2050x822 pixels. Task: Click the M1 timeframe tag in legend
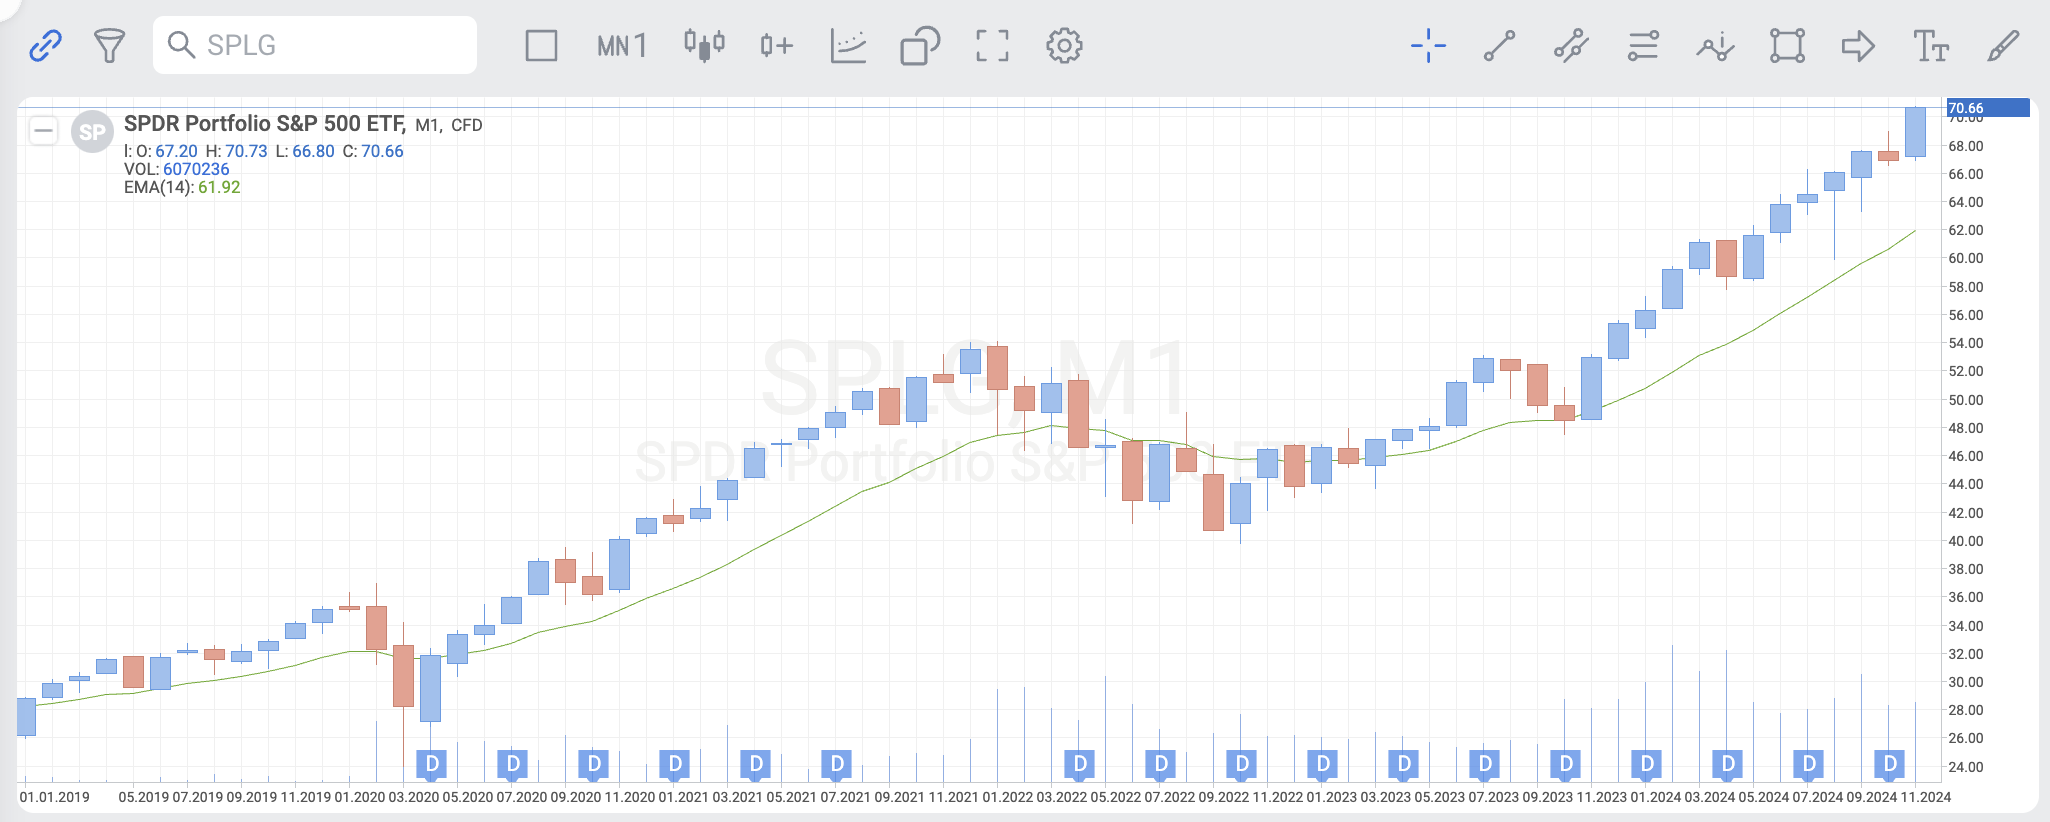point(427,126)
